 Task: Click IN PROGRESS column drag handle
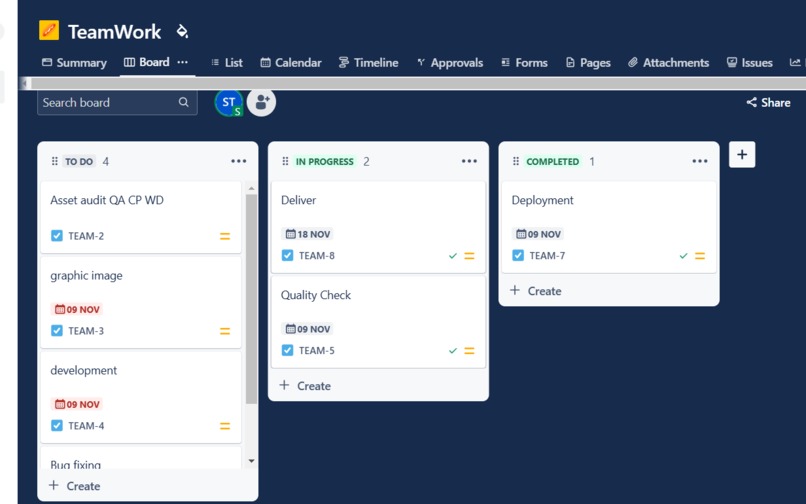tap(285, 161)
